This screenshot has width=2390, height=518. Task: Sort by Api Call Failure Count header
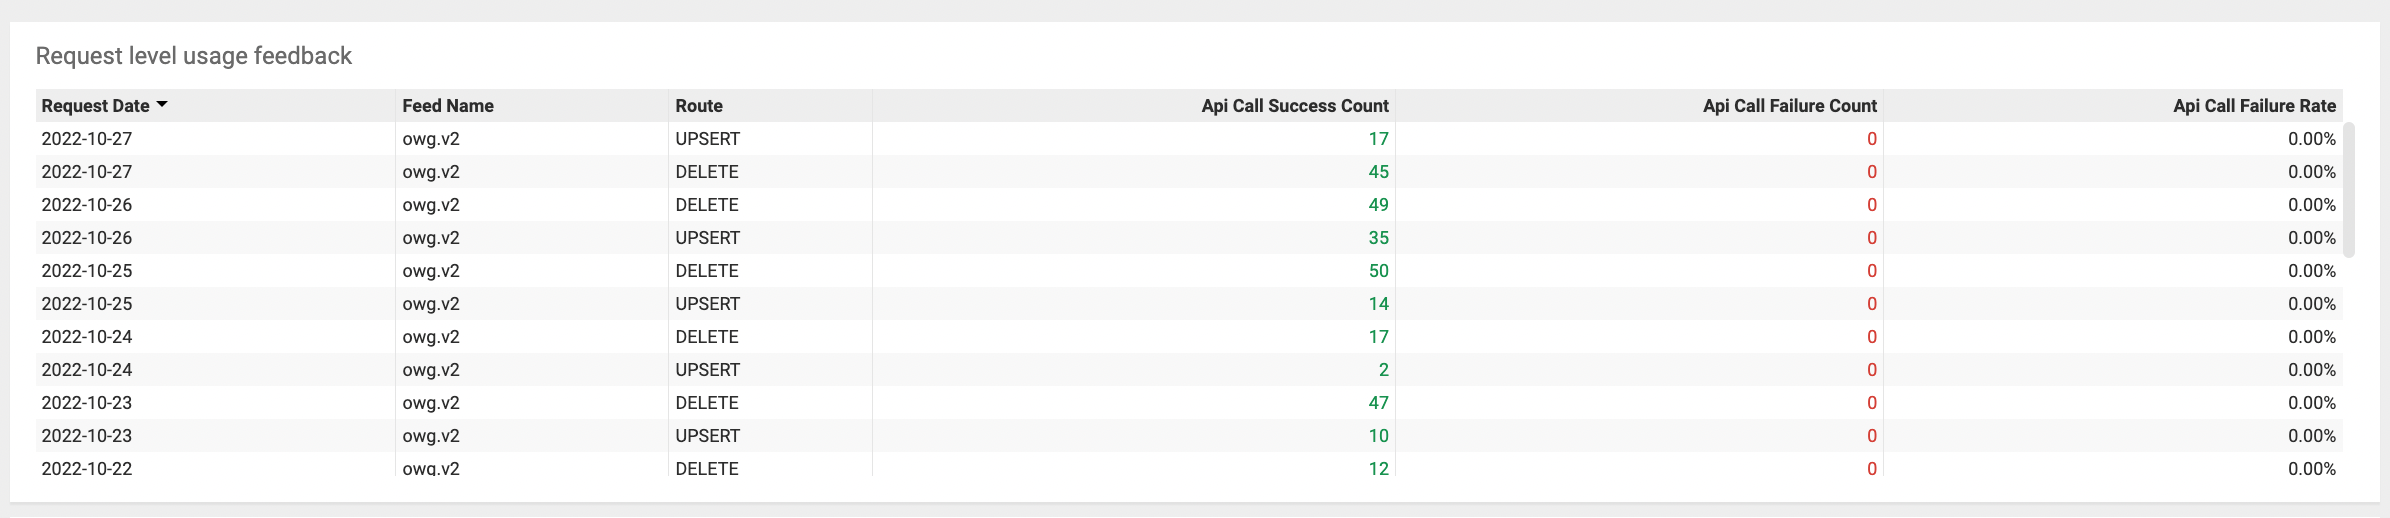(1790, 106)
